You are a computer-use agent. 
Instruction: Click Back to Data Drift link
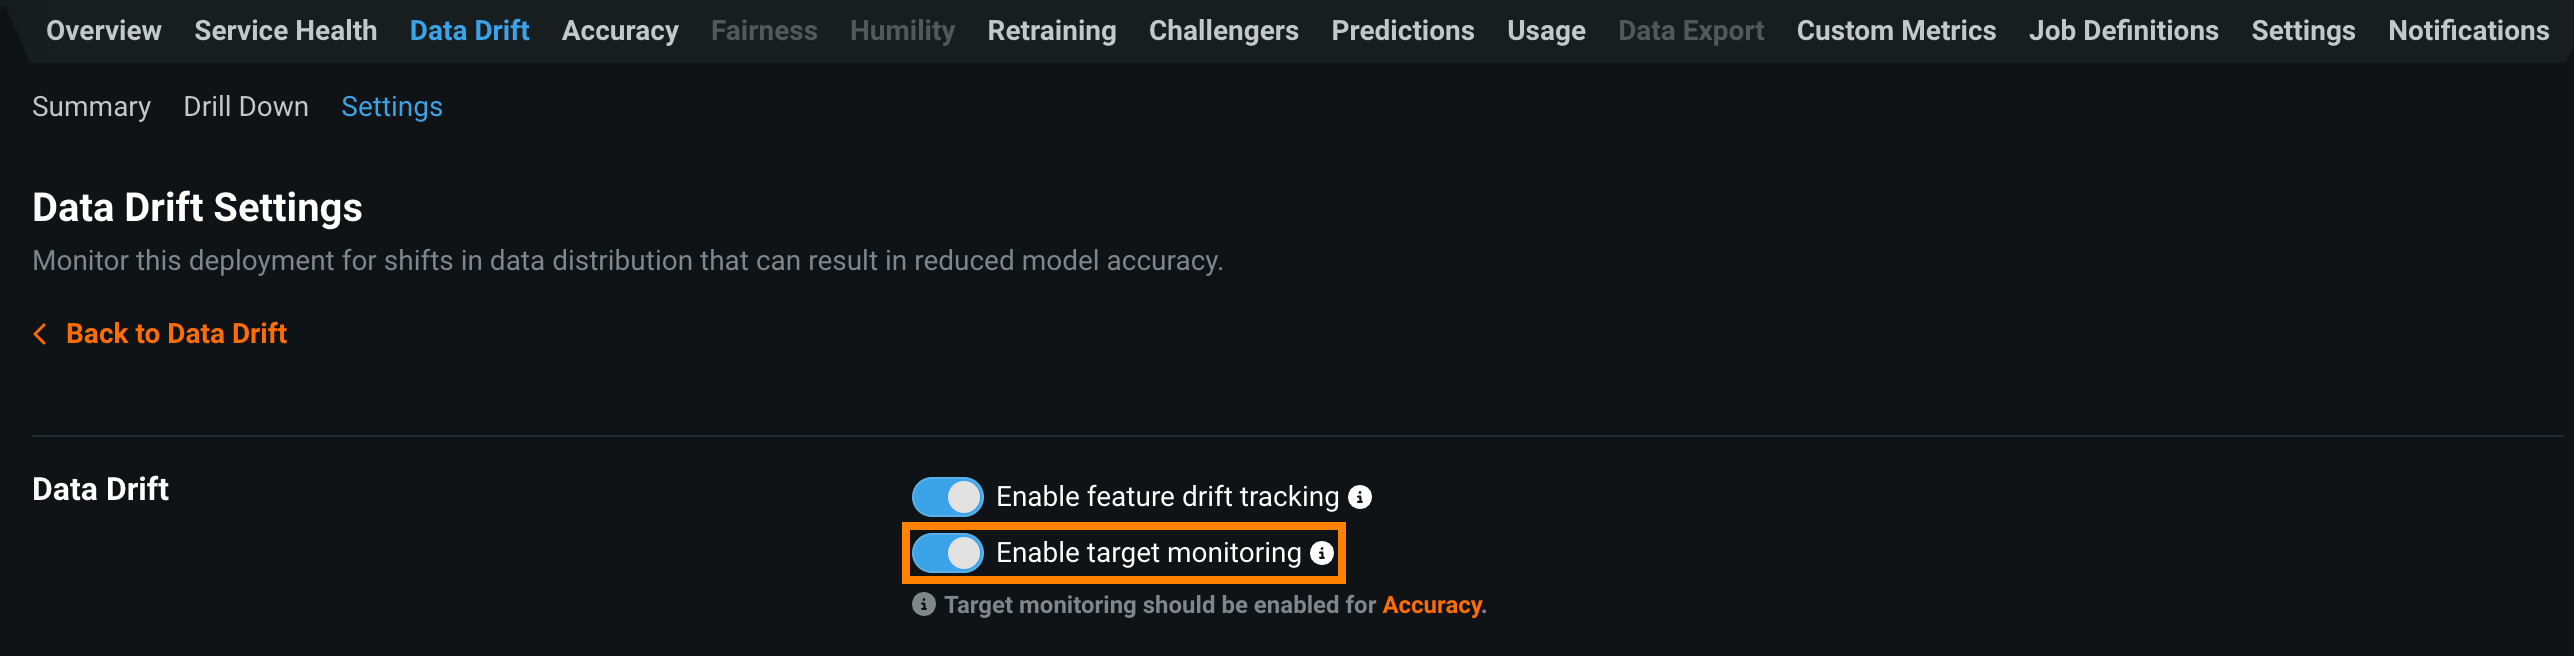coord(176,334)
